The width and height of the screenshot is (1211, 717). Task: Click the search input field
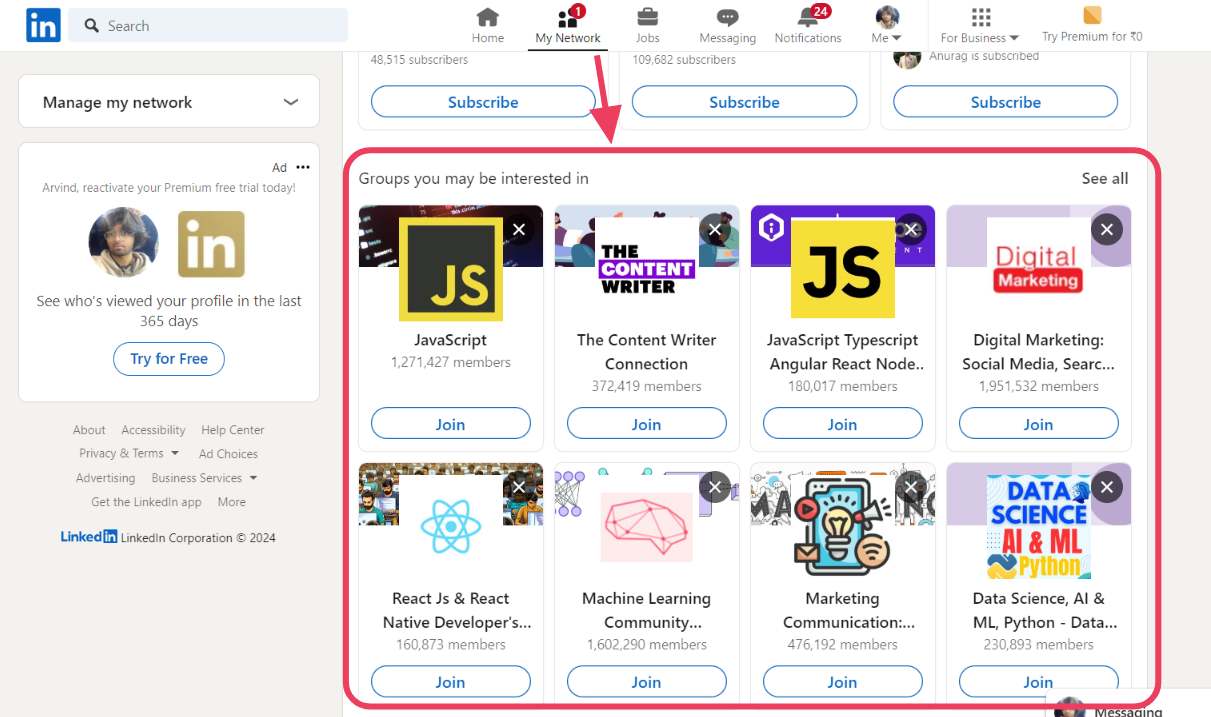click(208, 25)
